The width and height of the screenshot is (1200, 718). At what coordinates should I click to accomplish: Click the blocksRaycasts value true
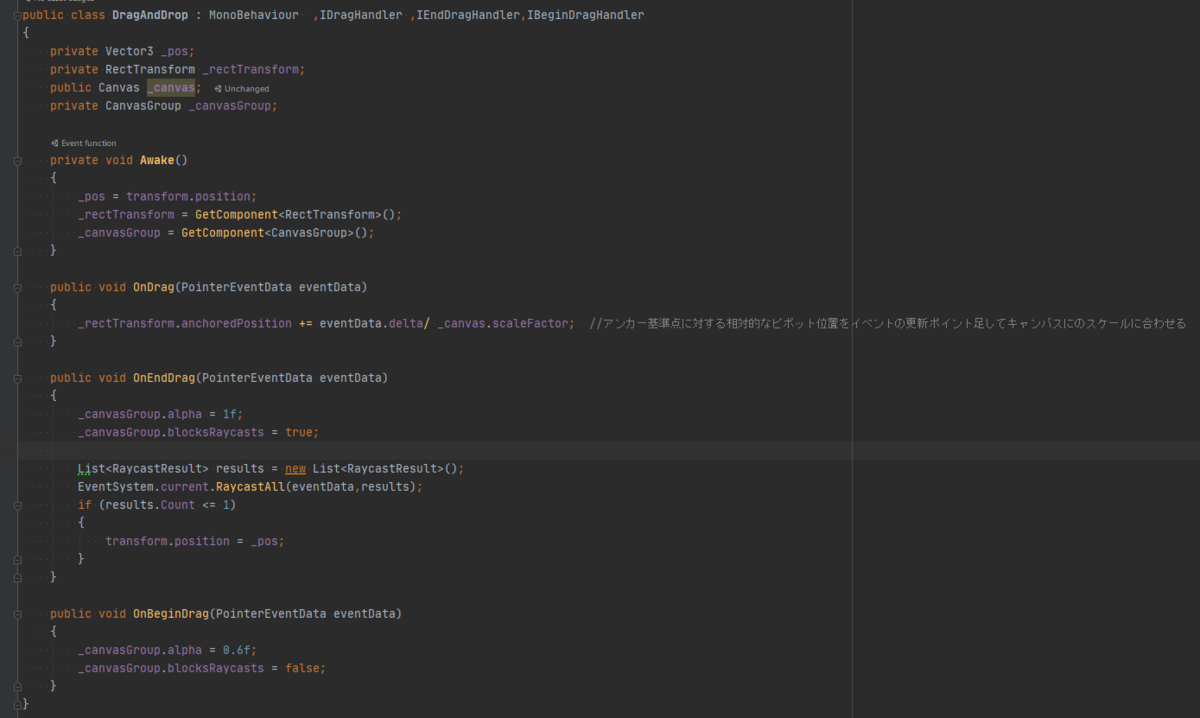pyautogui.click(x=298, y=432)
